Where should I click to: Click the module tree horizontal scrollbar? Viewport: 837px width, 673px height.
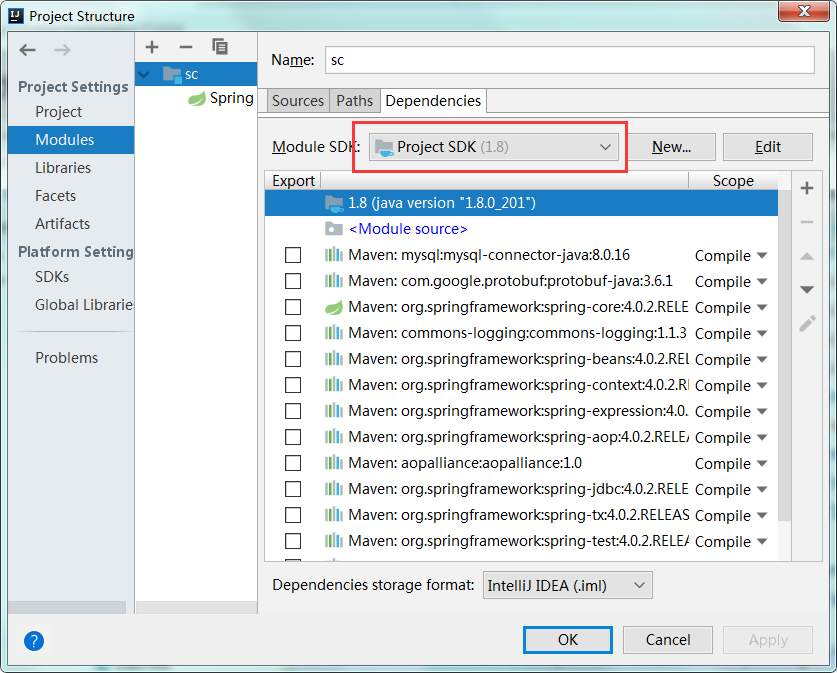coord(196,607)
